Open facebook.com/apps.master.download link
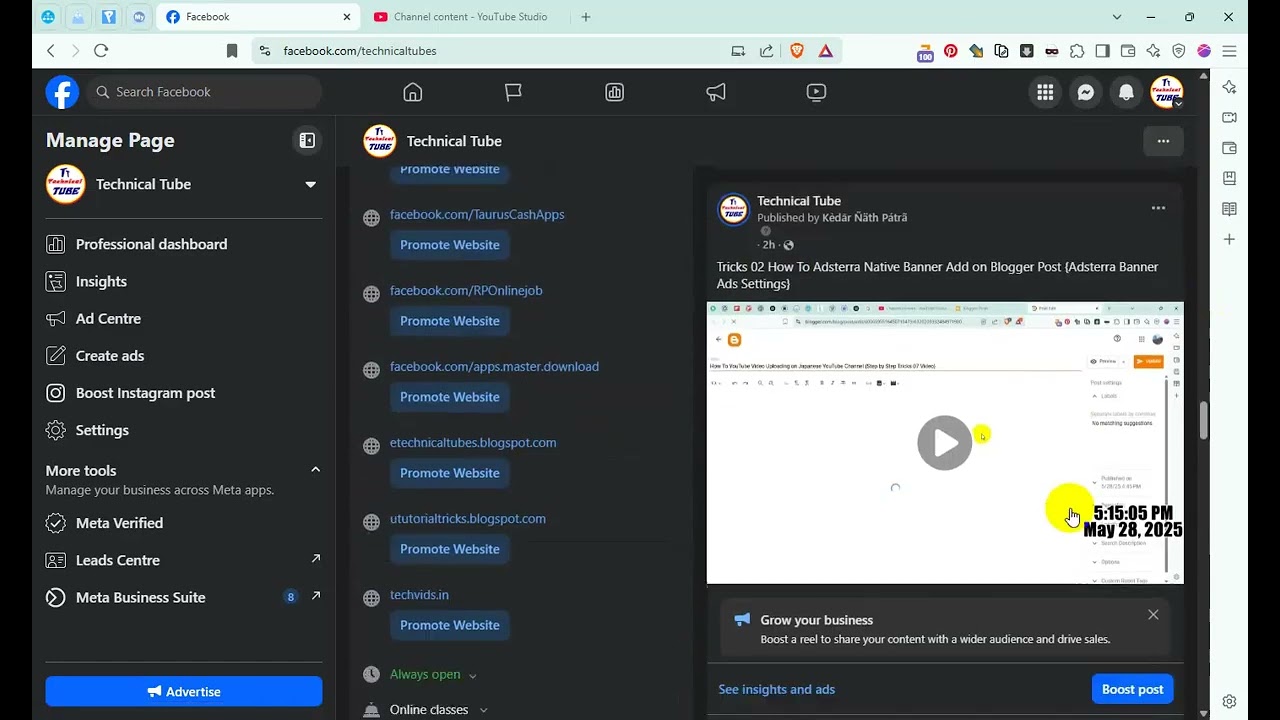The image size is (1280, 720). point(494,367)
